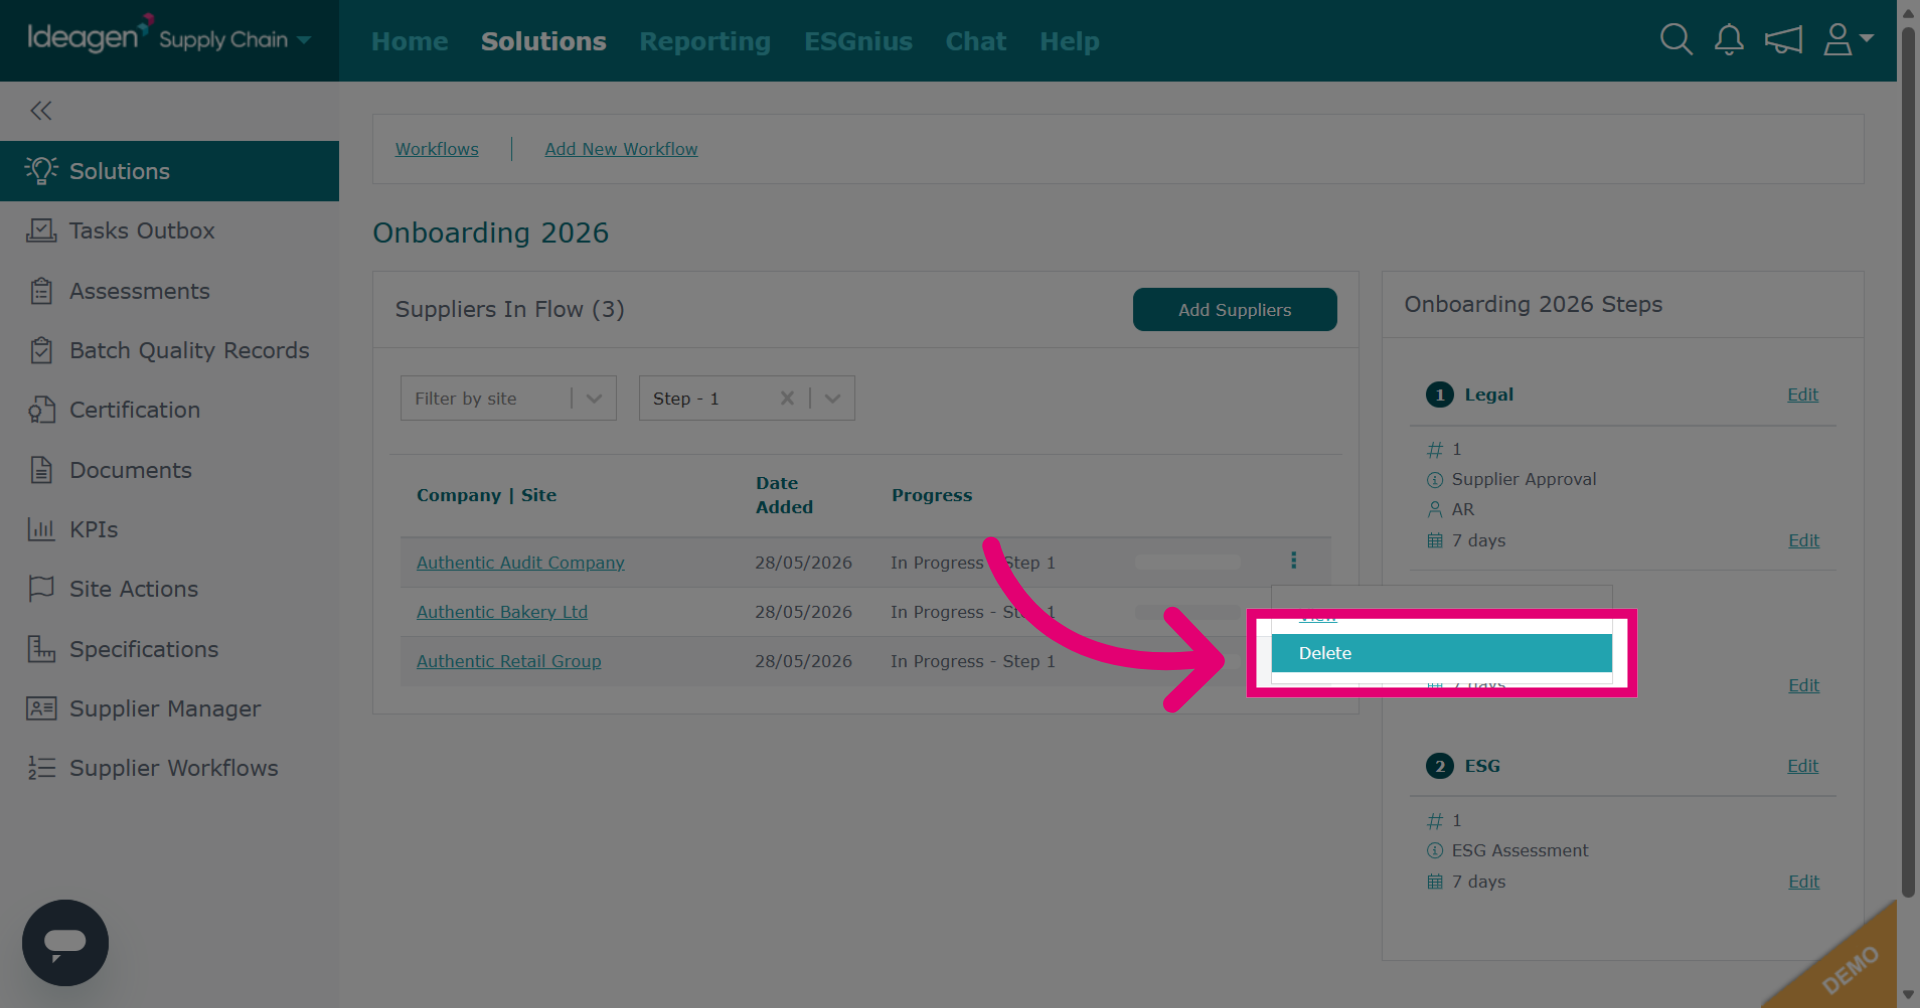Open the Chat menu
The height and width of the screenshot is (1008, 1920).
[x=976, y=41]
